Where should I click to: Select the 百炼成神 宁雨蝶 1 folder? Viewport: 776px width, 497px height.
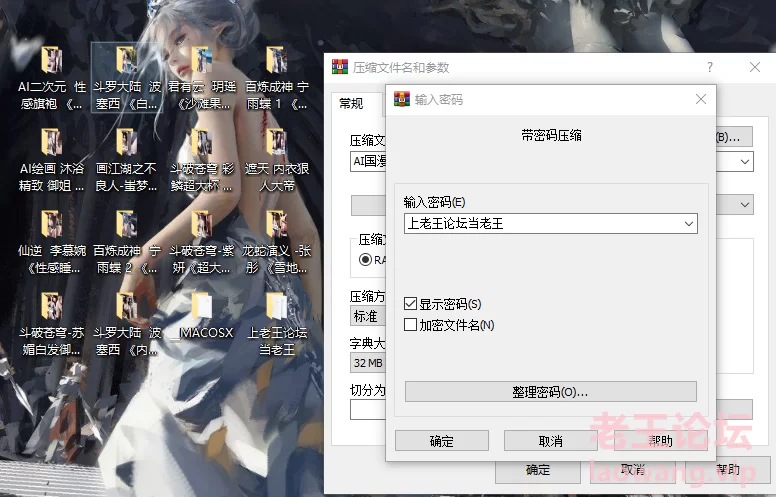[277, 78]
